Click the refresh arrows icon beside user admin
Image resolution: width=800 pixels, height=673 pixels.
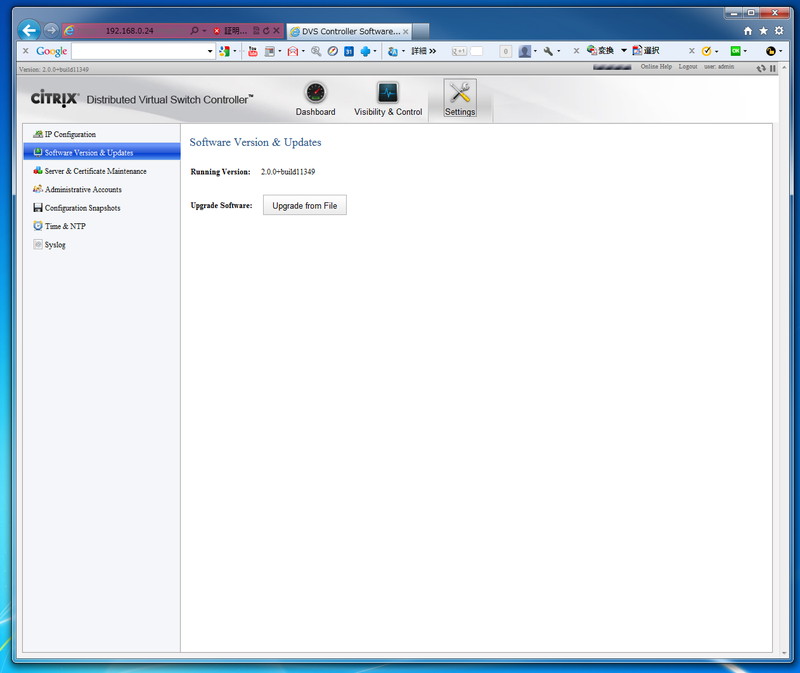761,68
